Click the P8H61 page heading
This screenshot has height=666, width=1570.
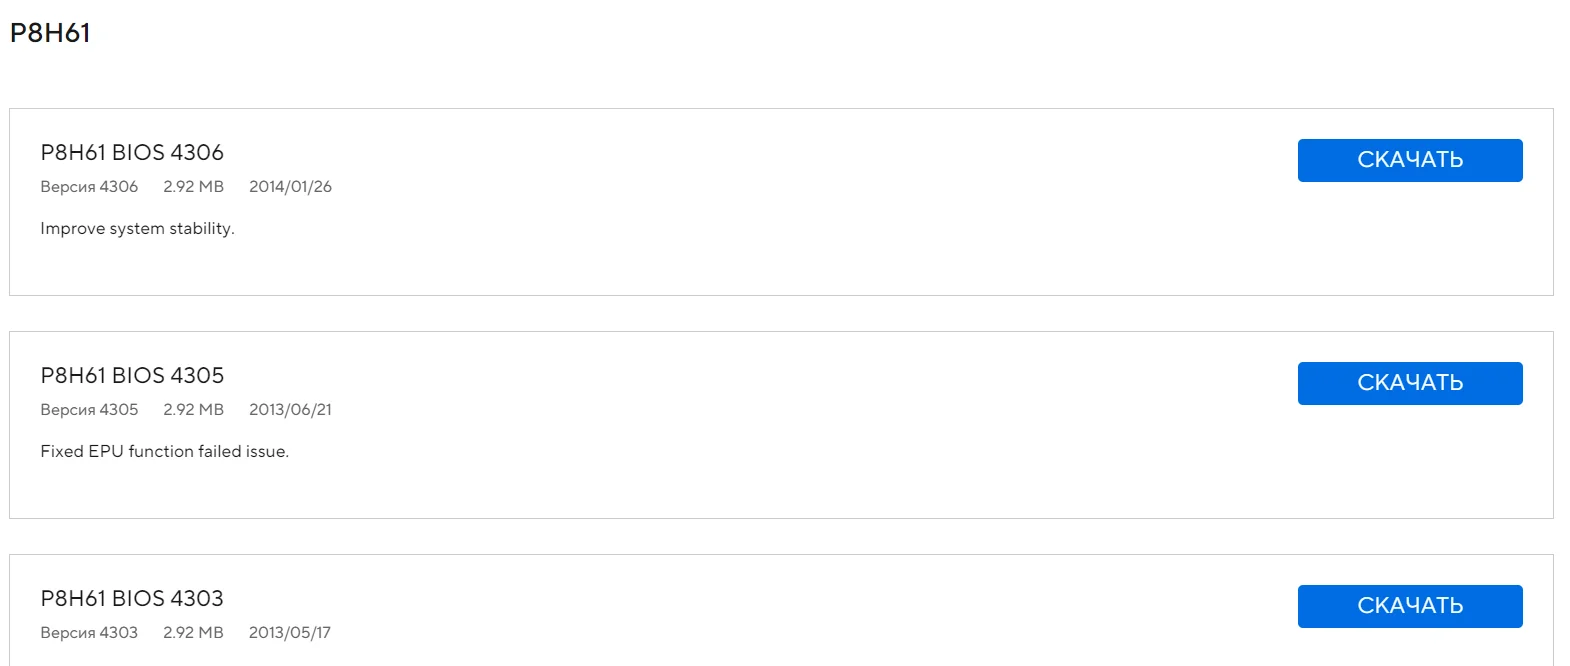coord(50,33)
